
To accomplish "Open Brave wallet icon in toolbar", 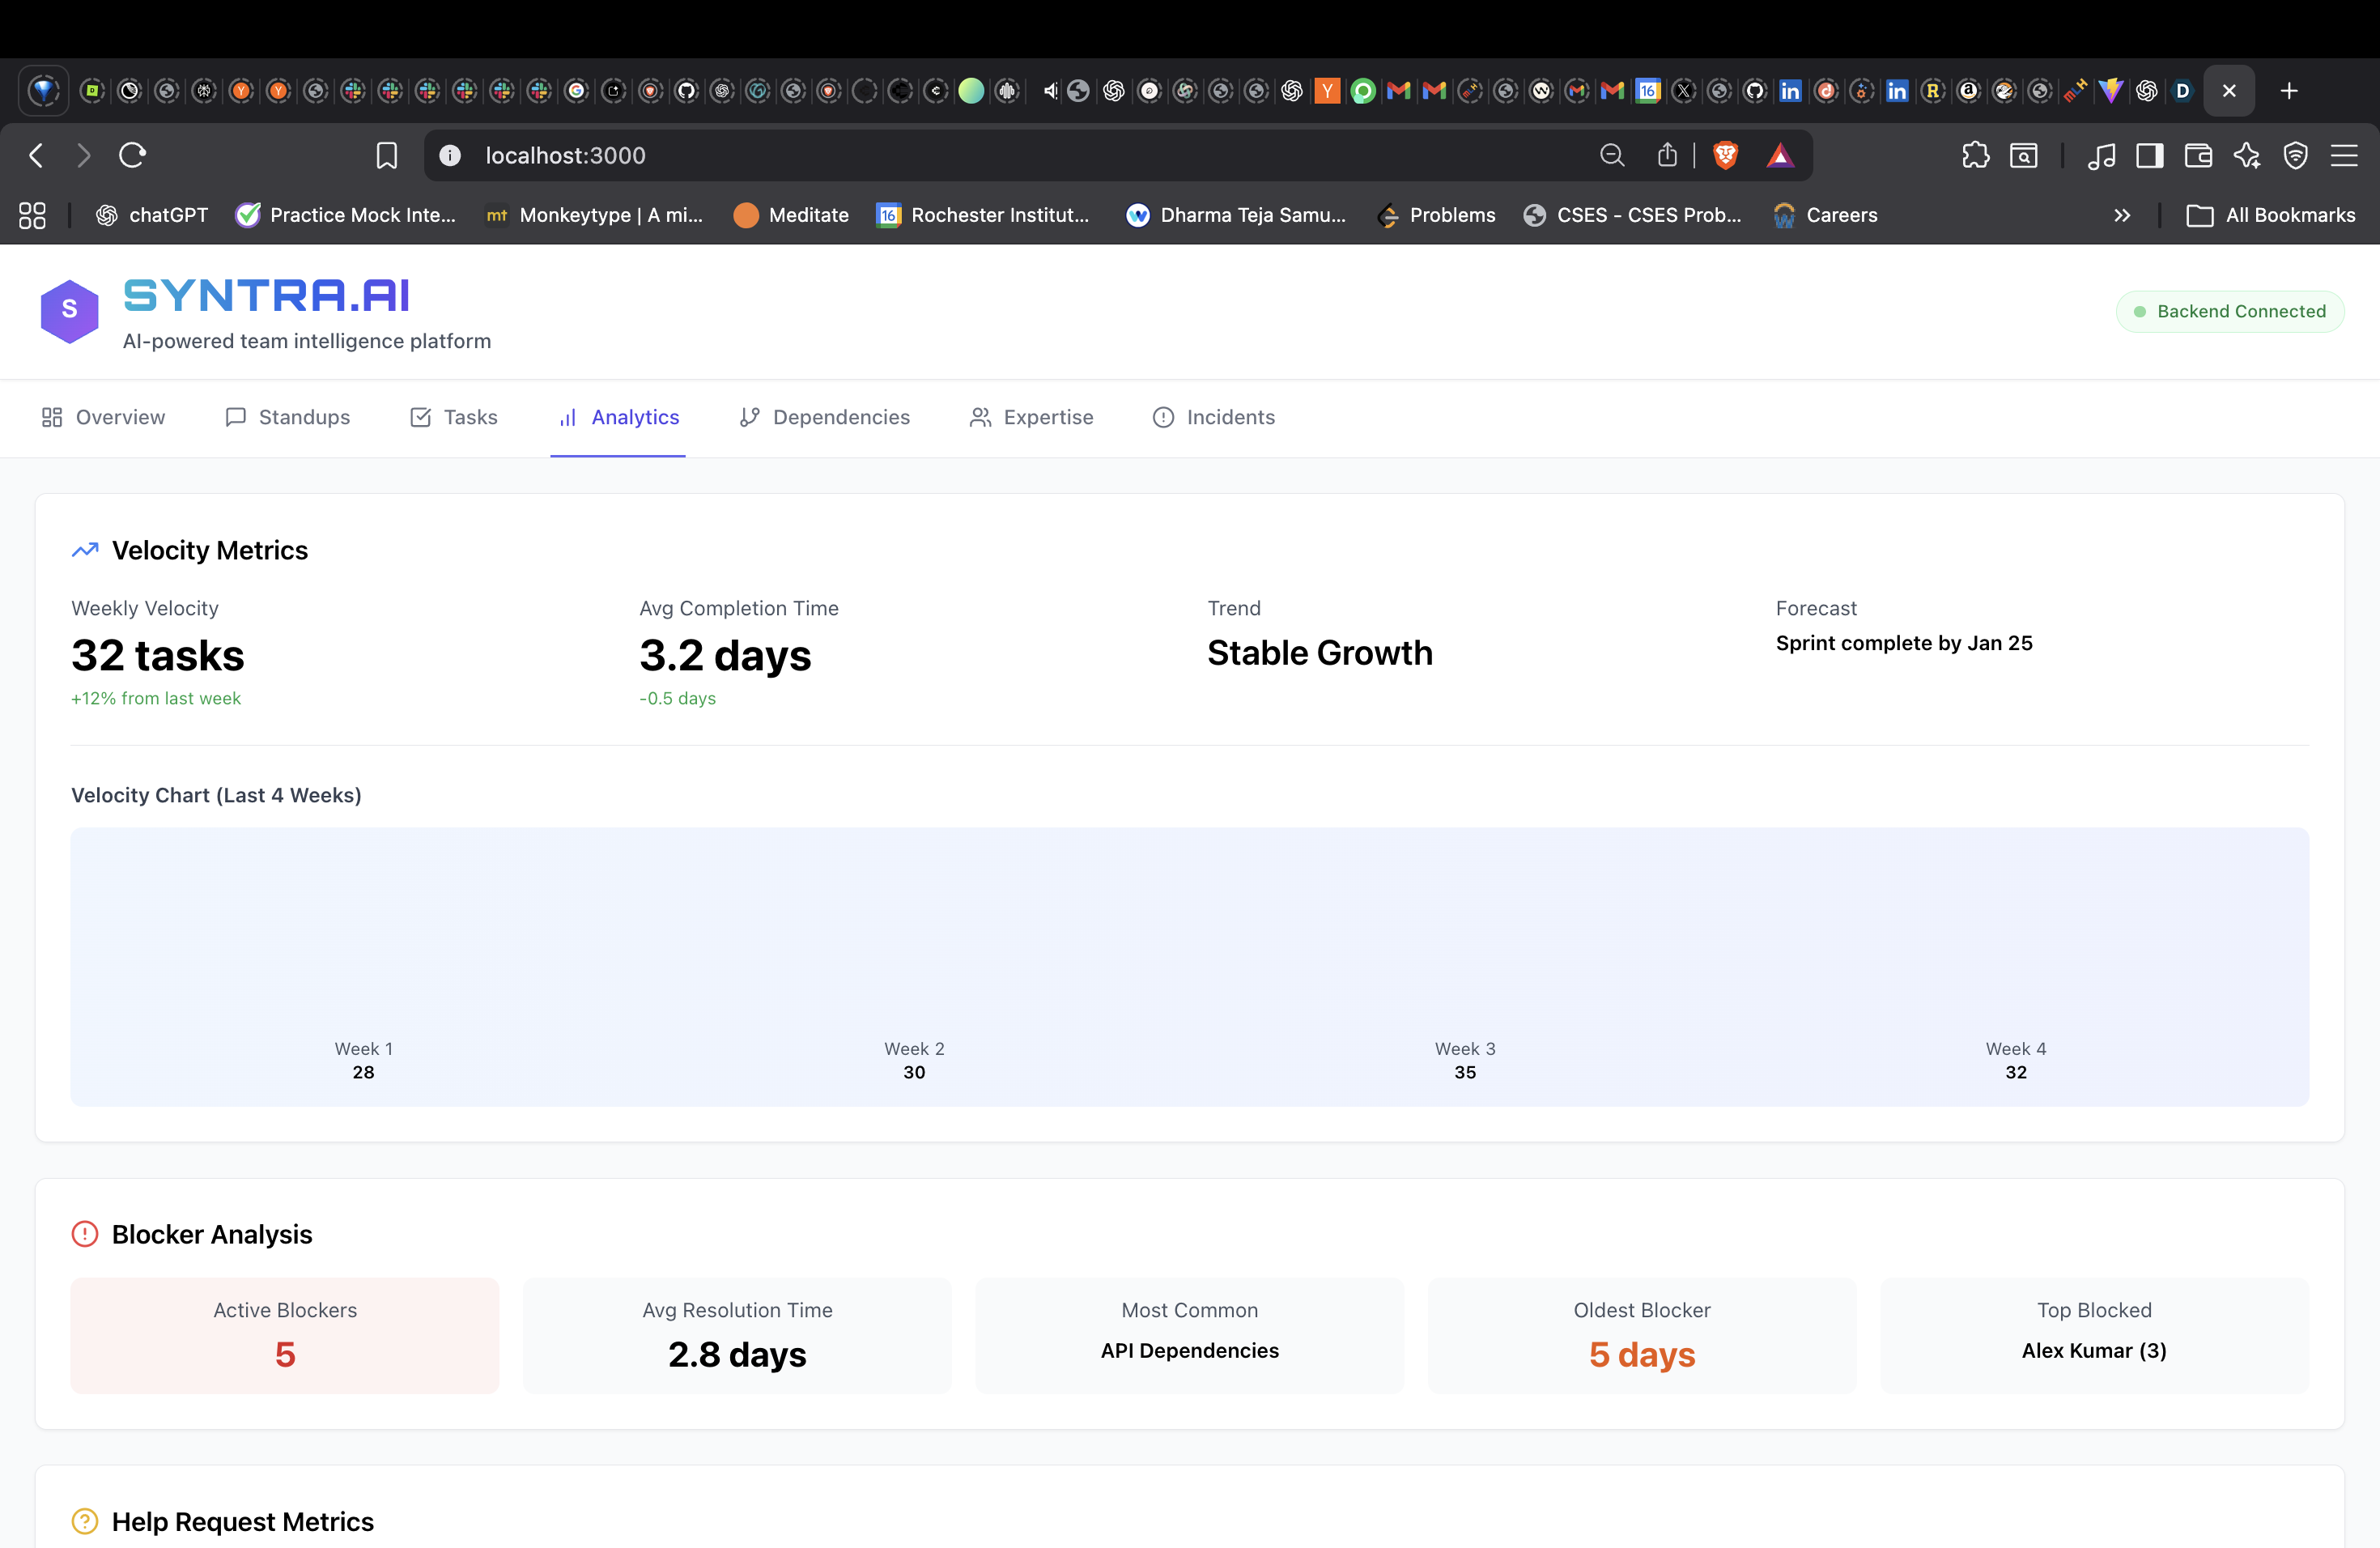I will (2198, 155).
